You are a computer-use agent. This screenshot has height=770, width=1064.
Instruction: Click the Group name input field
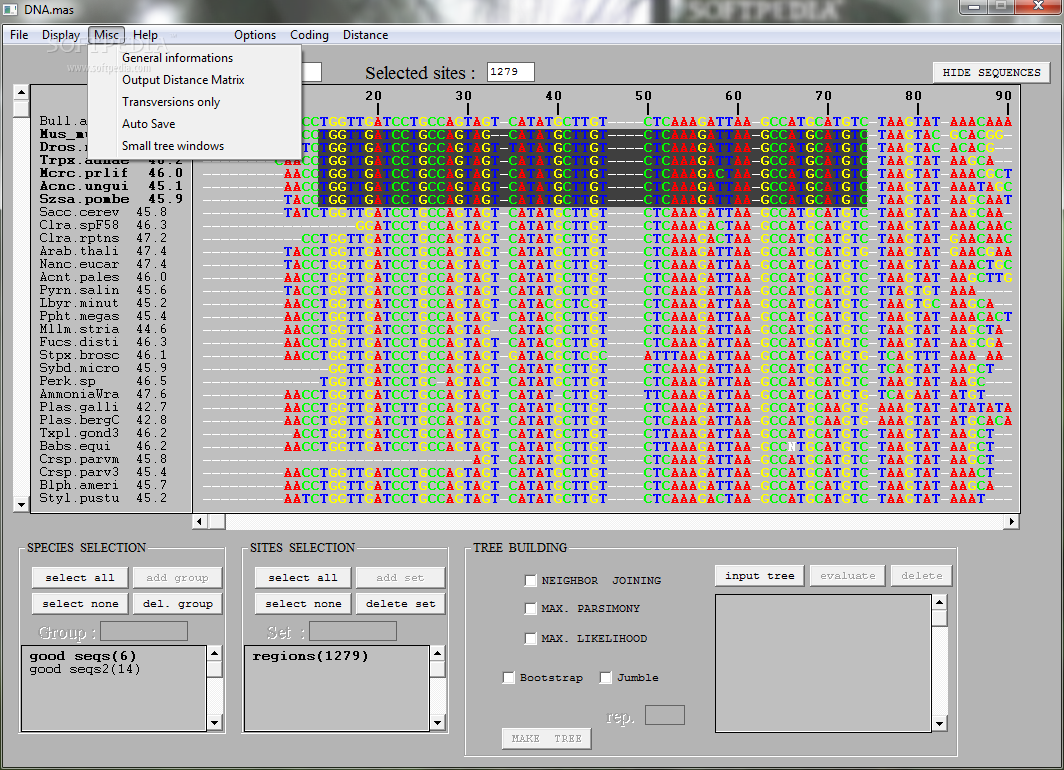coord(144,632)
